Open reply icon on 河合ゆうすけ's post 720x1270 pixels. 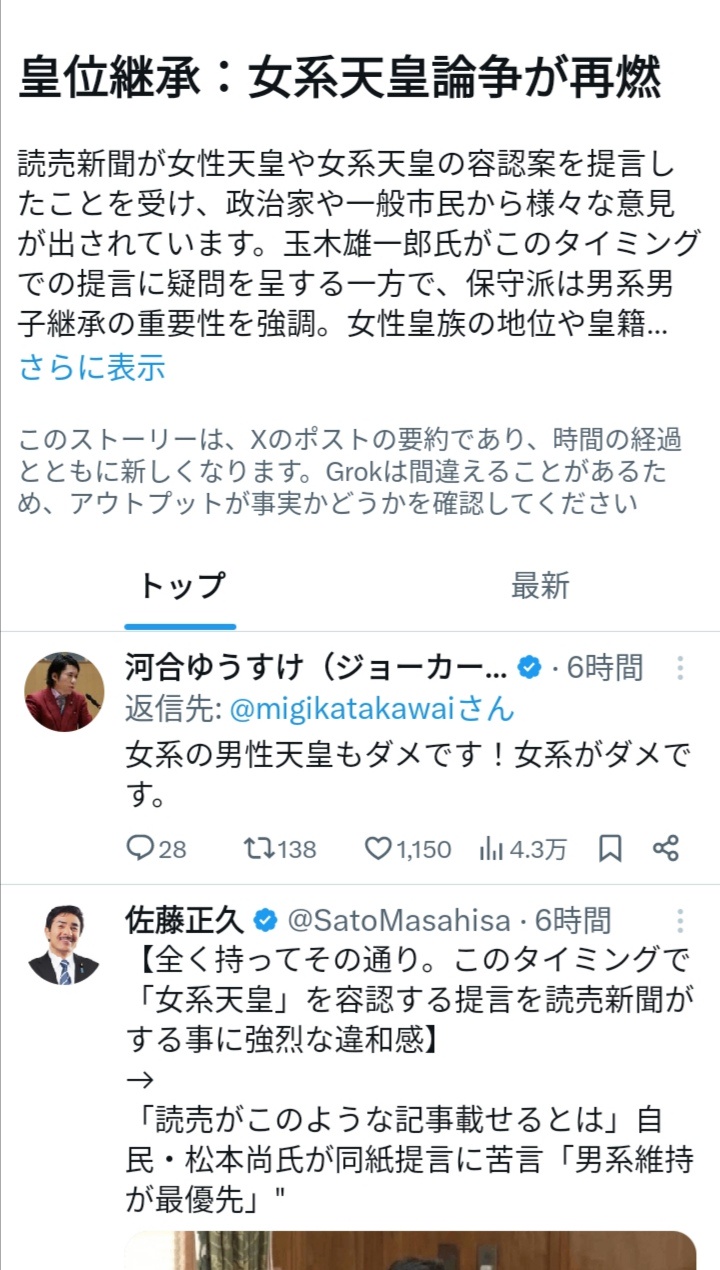(x=140, y=849)
